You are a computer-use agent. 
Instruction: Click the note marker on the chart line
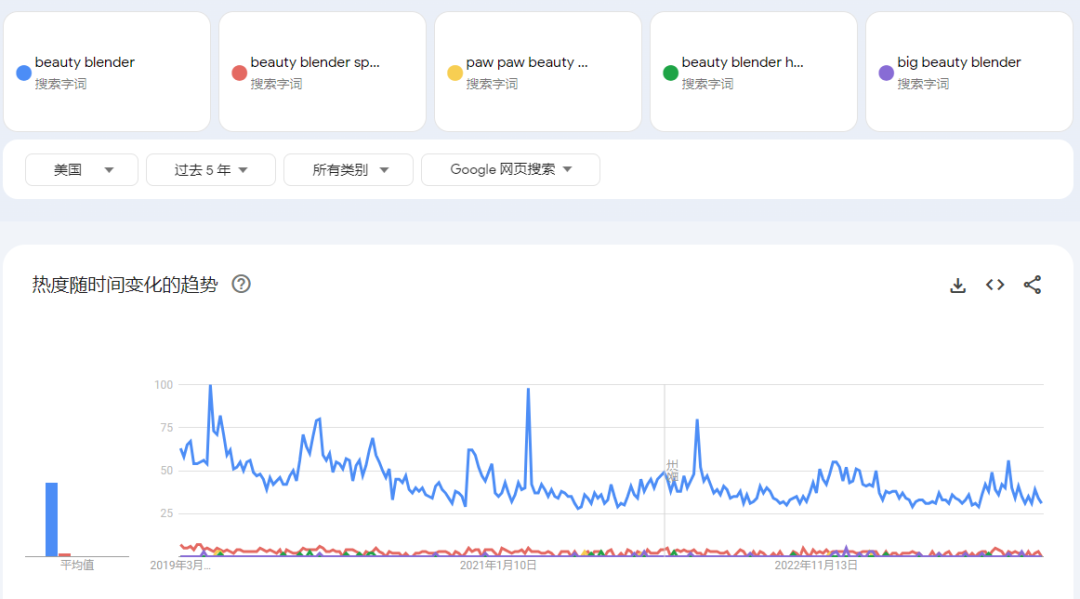pyautogui.click(x=672, y=471)
